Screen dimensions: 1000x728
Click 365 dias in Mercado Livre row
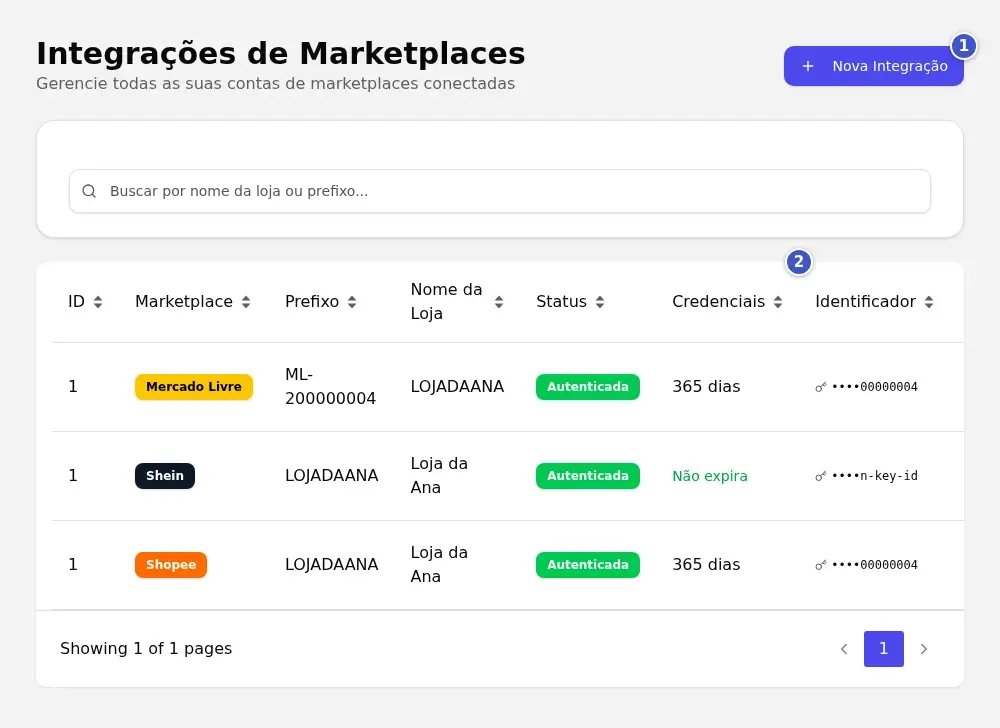706,387
